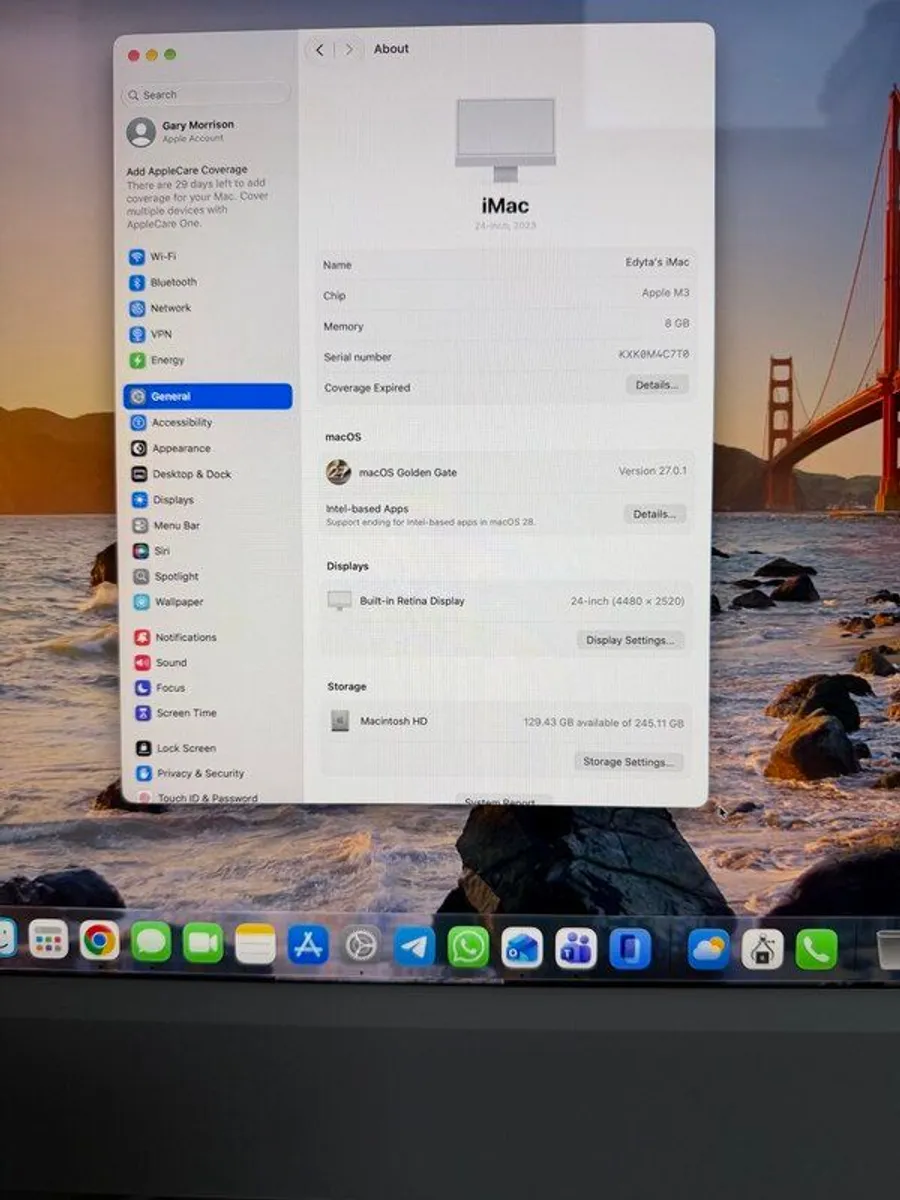Click Details for Intel-based Apps
This screenshot has width=900, height=1200.
655,514
